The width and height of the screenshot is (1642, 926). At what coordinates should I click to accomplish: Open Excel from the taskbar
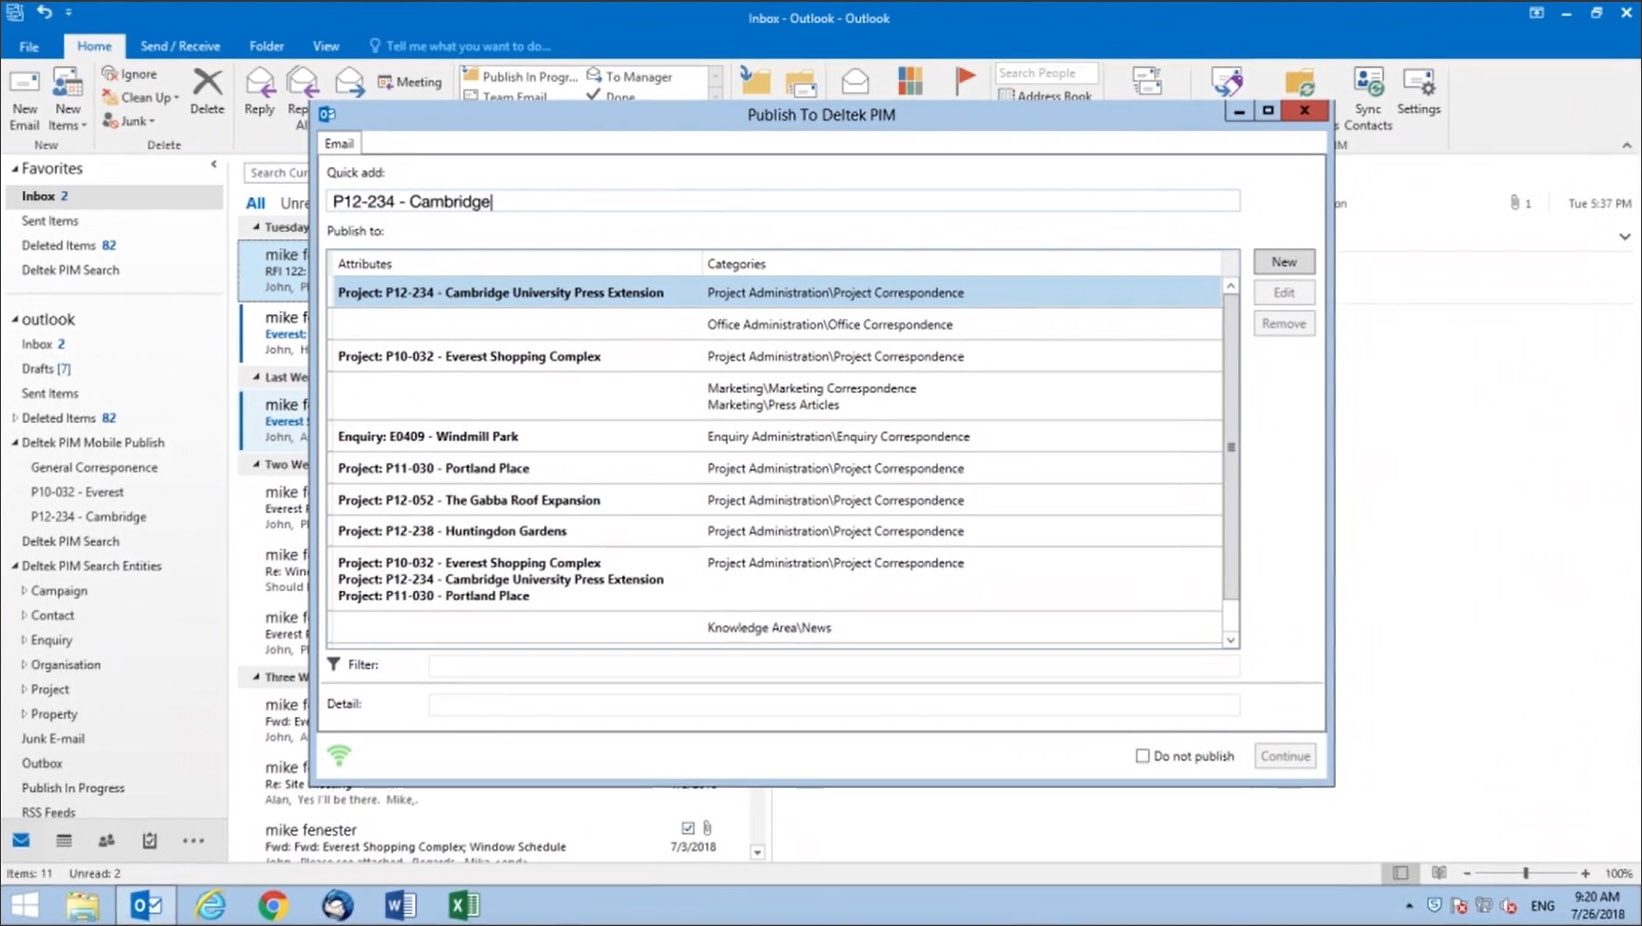click(463, 905)
